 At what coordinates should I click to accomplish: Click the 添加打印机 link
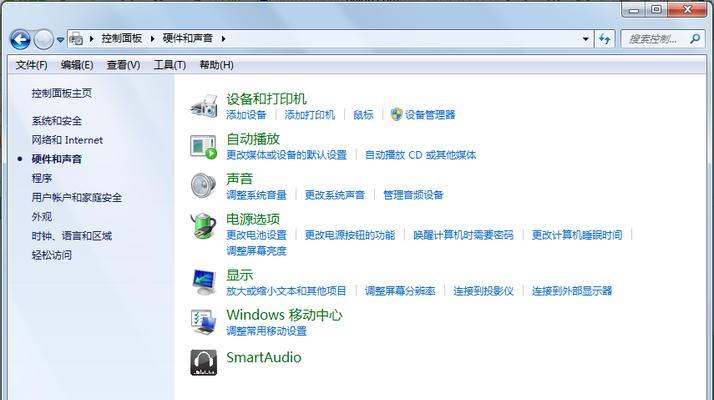[310, 115]
